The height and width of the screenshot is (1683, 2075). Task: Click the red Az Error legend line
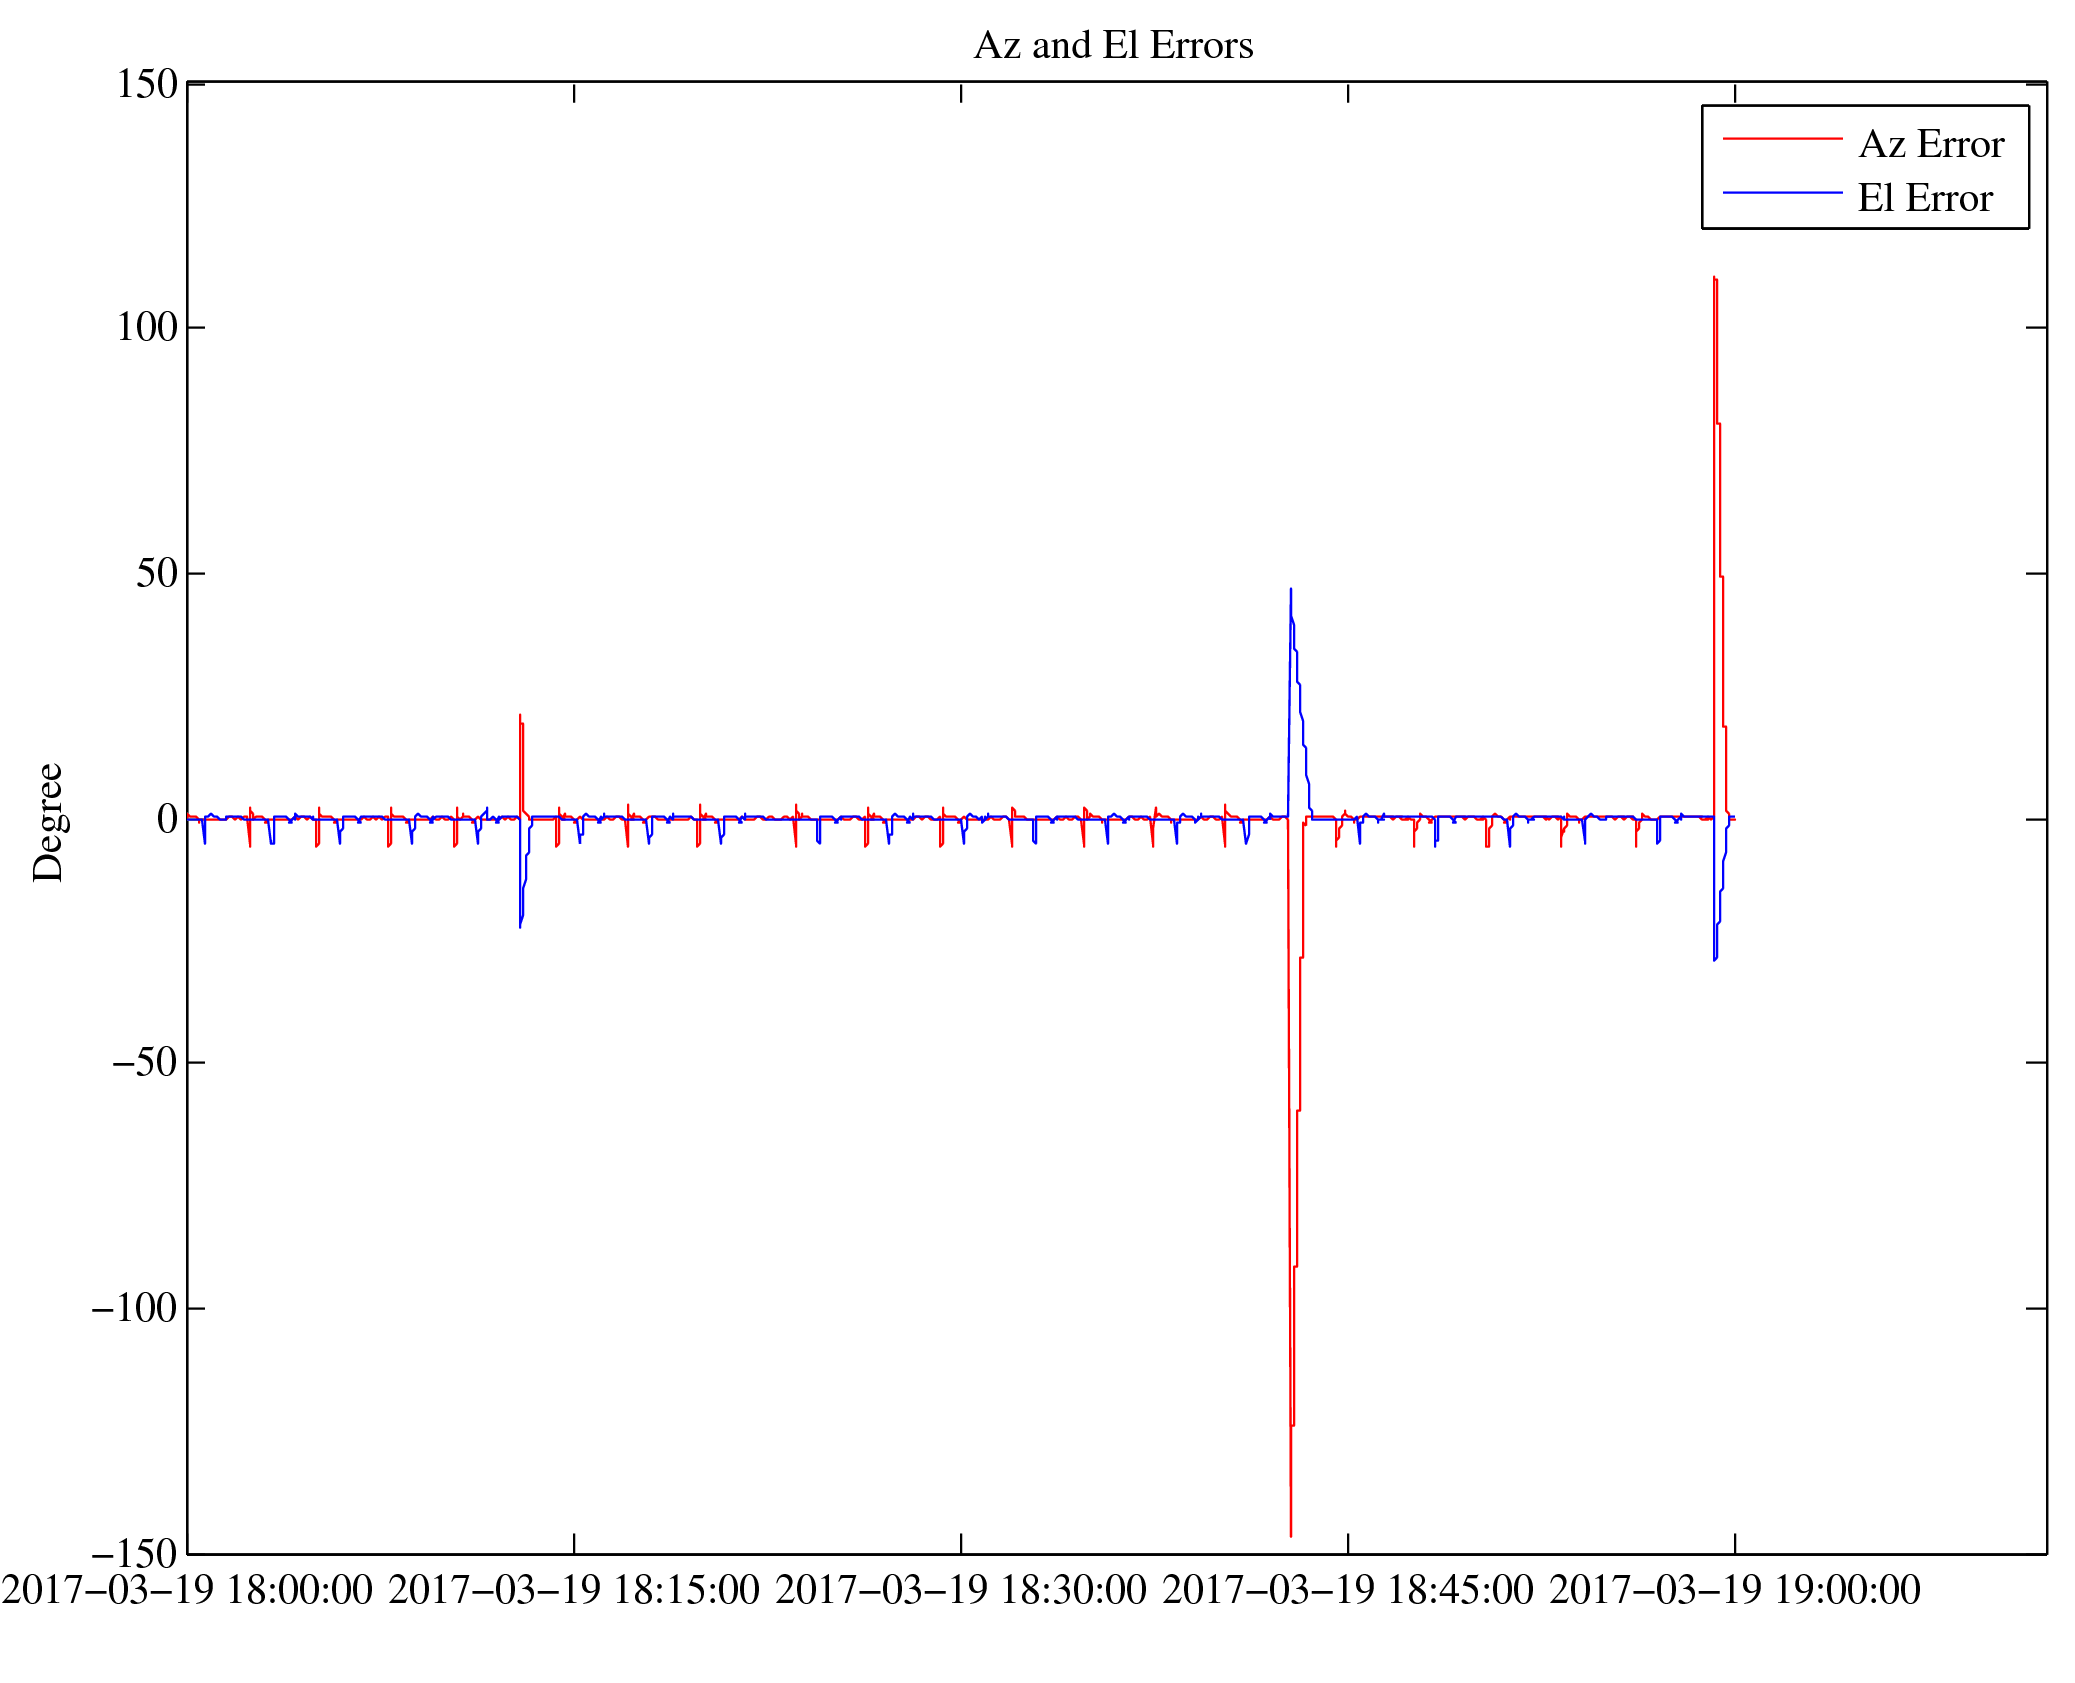coord(1782,139)
